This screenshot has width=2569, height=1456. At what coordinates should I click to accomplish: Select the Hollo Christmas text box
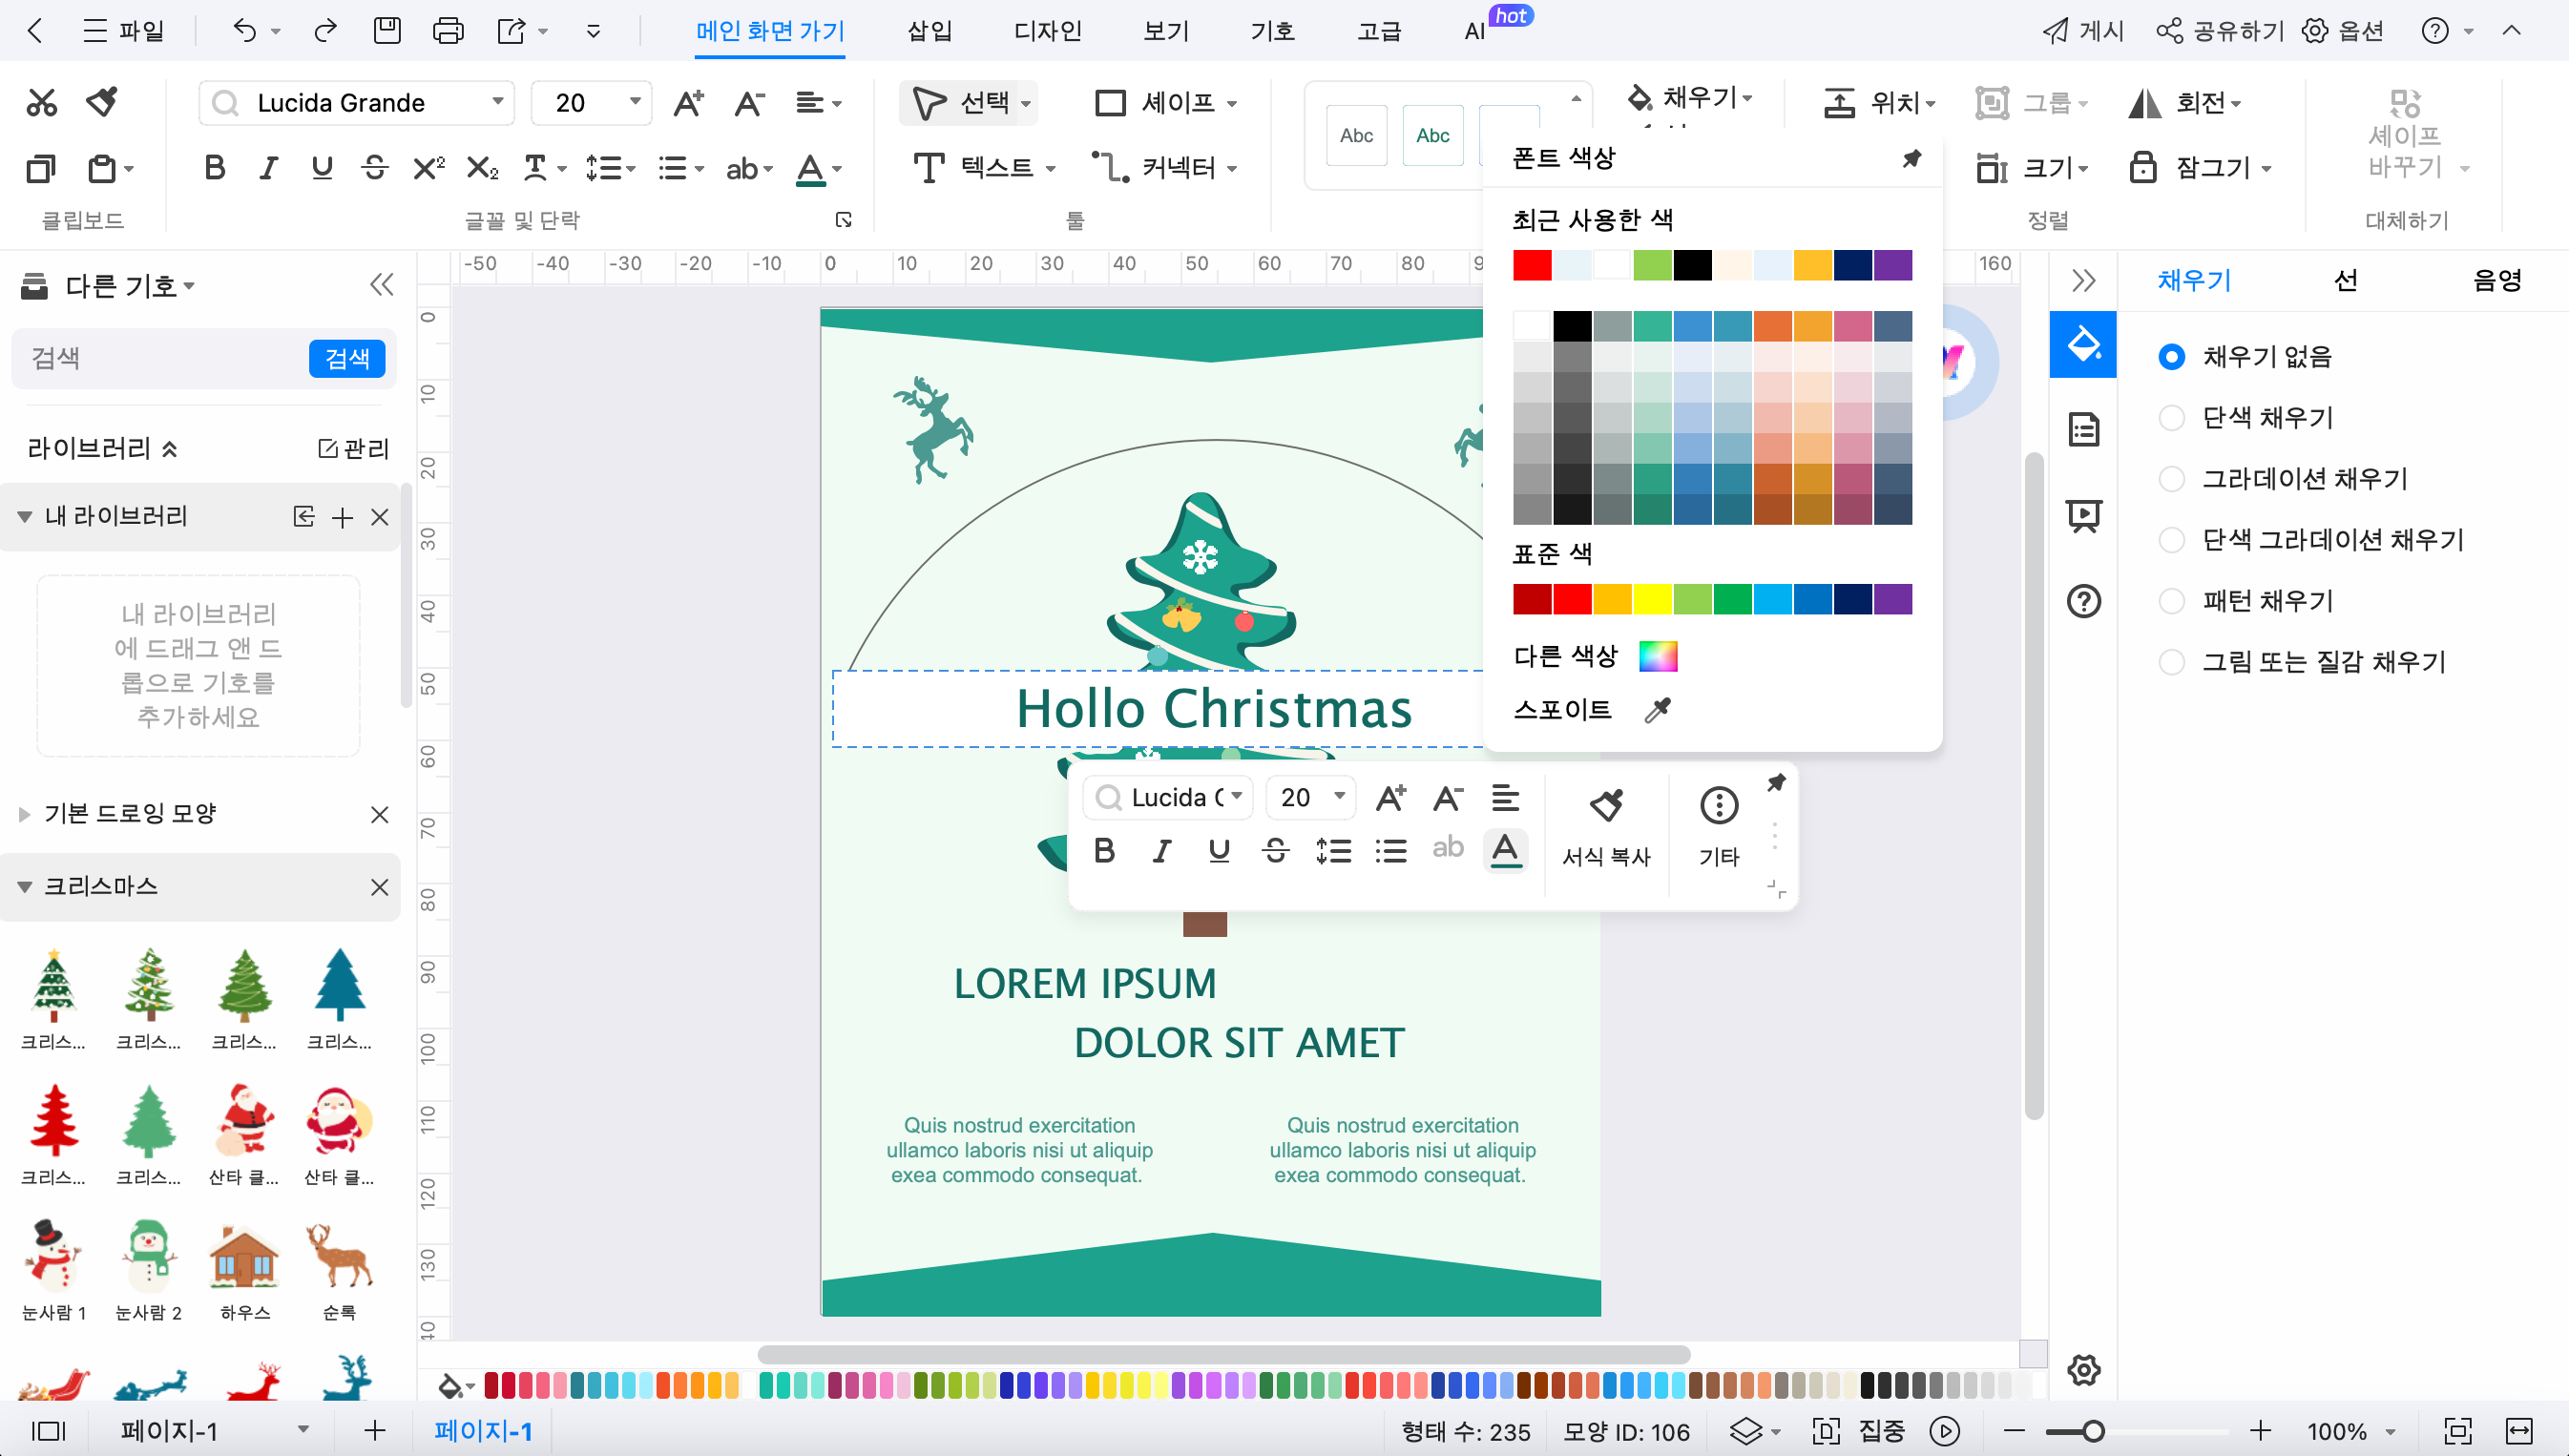(1213, 708)
